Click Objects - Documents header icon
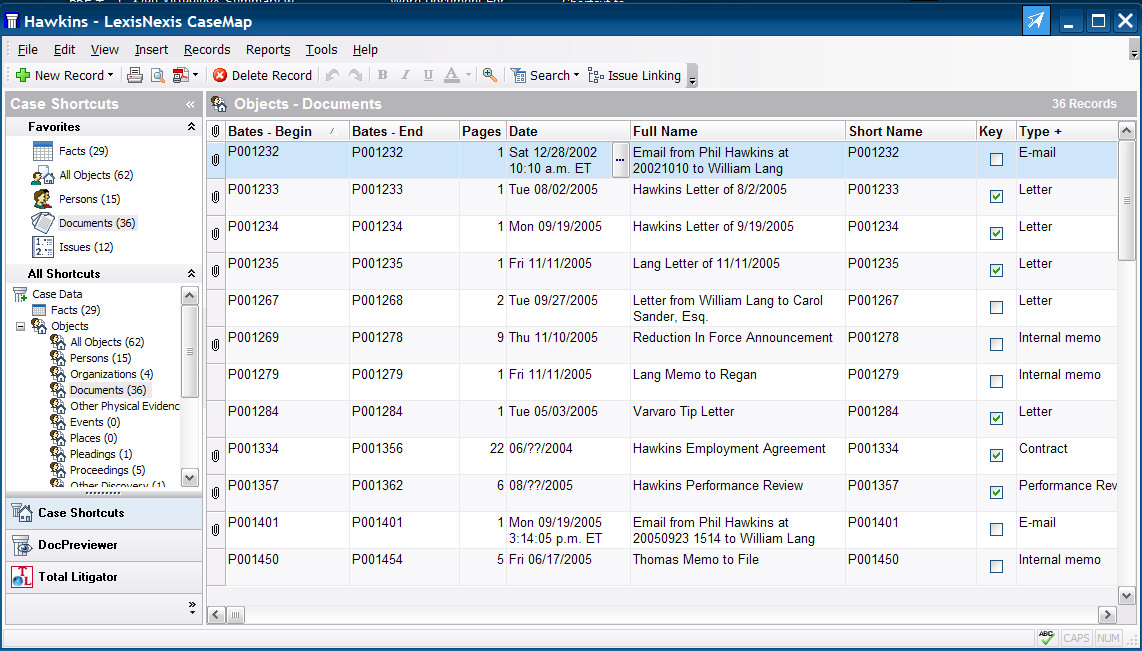1142x651 pixels. point(218,104)
